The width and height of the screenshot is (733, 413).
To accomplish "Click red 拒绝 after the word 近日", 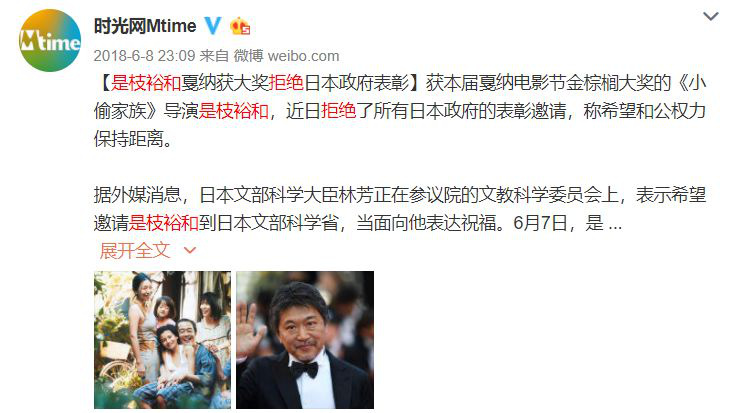I will (x=339, y=111).
